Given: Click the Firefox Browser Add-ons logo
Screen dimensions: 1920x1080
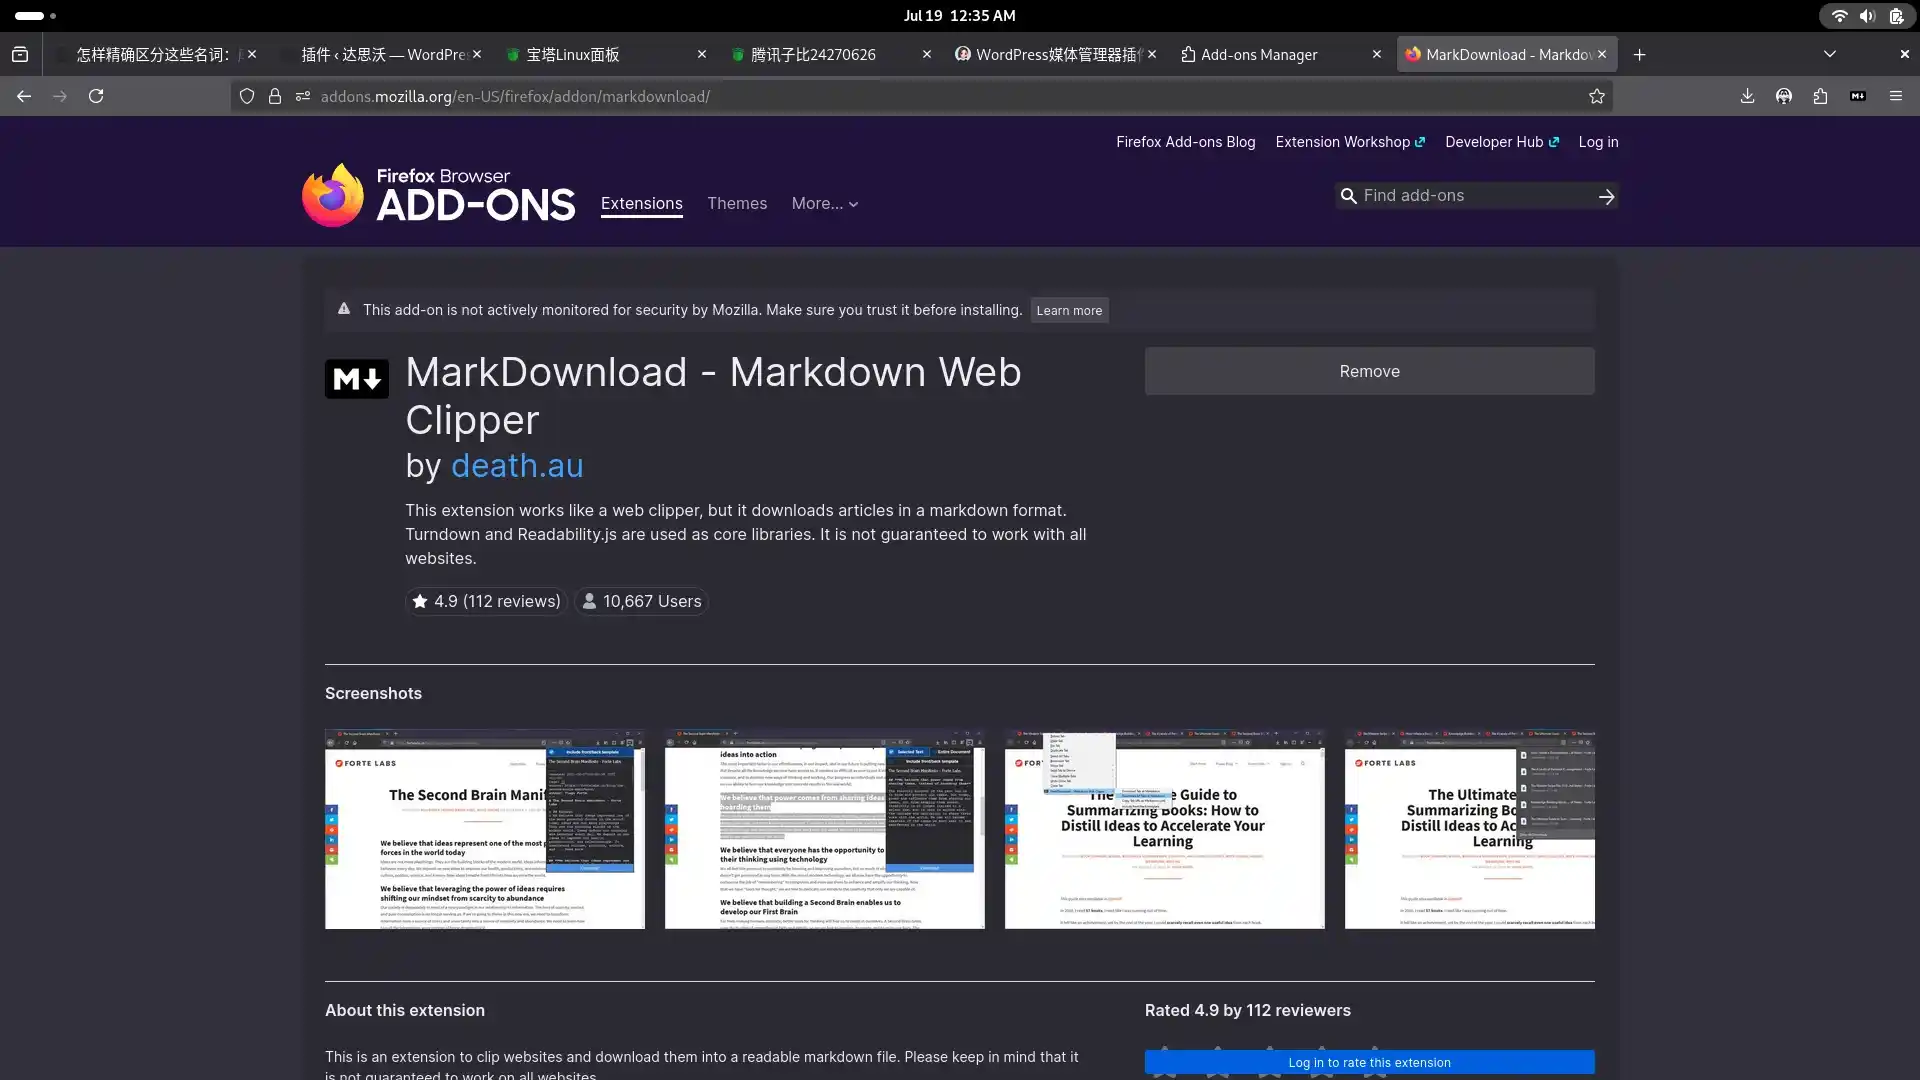Looking at the screenshot, I should point(438,195).
